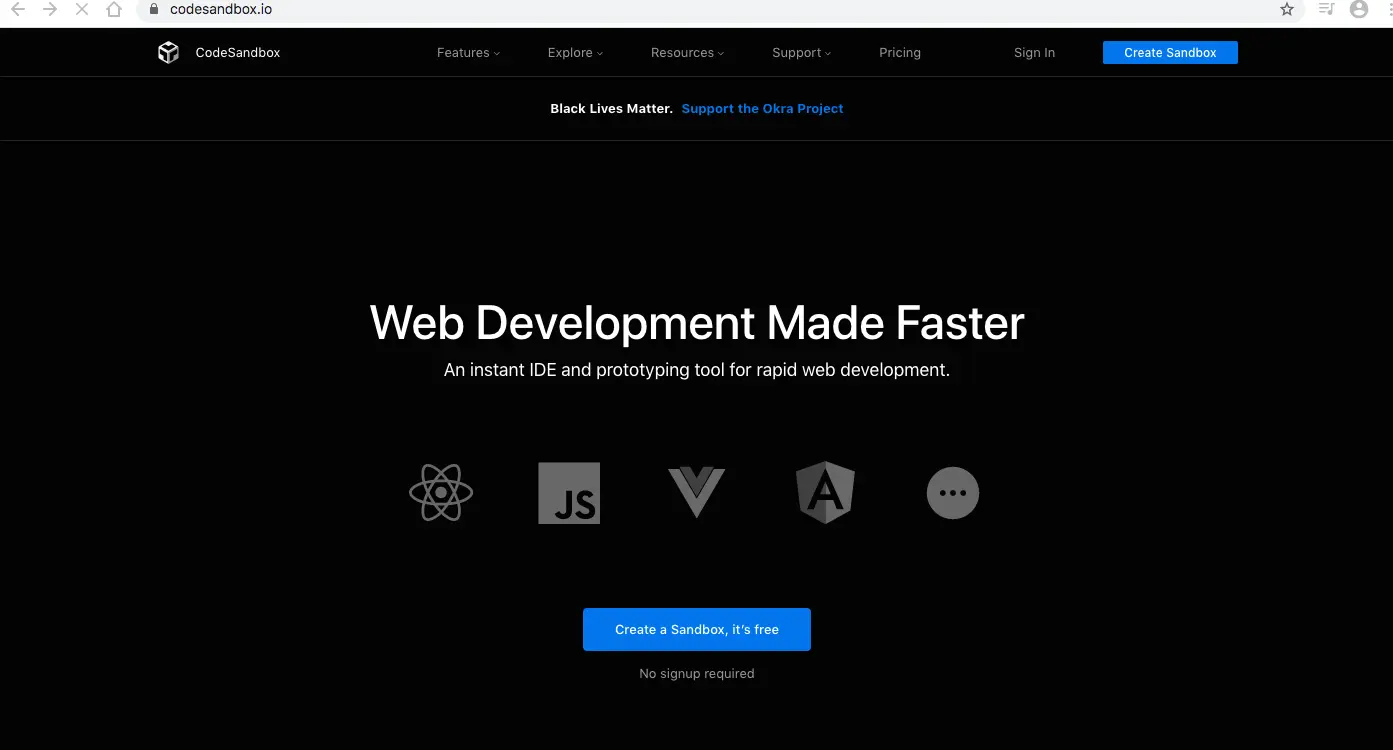Click the Web Development Made Faster heading
The image size is (1393, 750).
click(x=697, y=322)
